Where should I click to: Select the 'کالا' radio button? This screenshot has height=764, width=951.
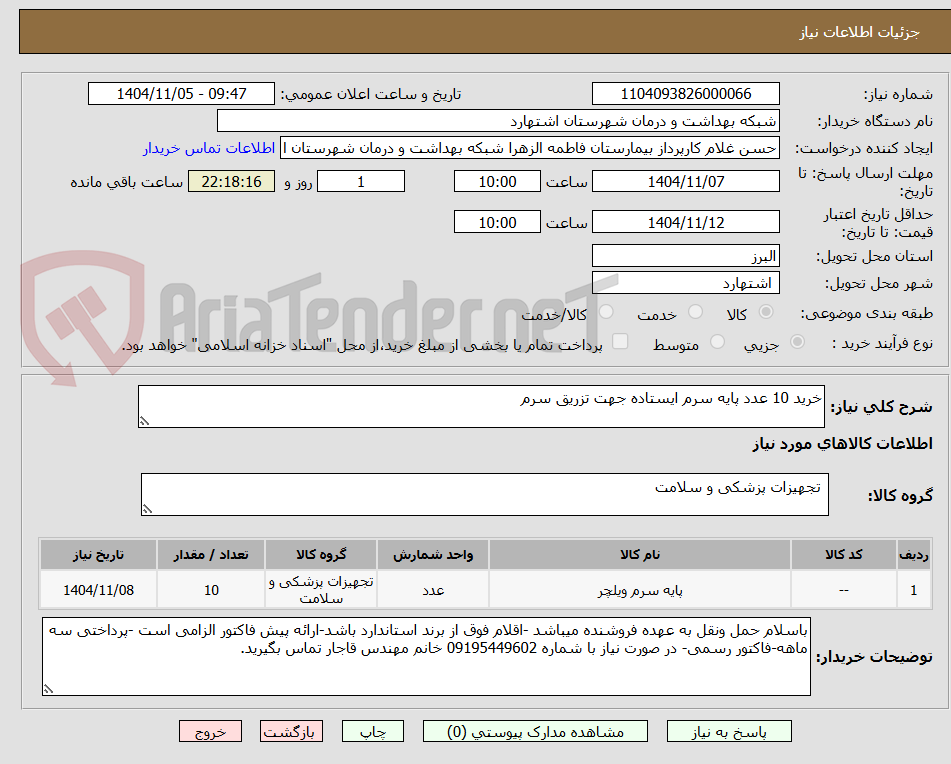766,312
